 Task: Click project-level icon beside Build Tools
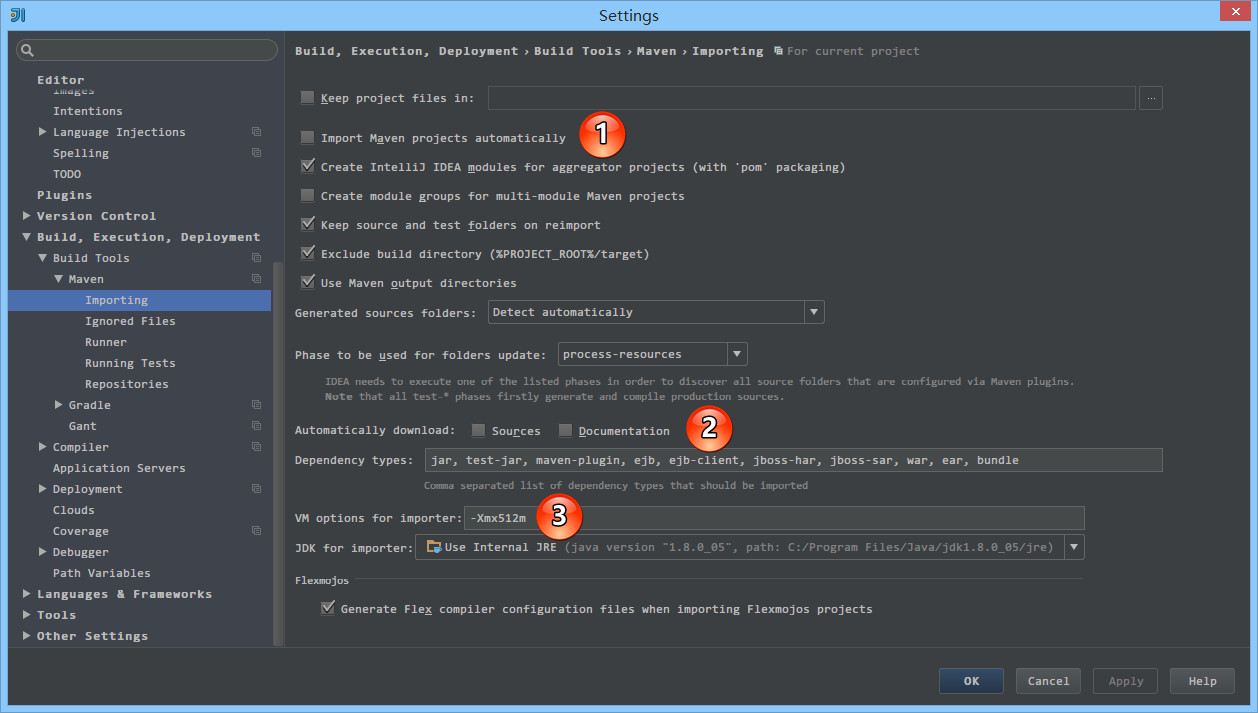(256, 258)
